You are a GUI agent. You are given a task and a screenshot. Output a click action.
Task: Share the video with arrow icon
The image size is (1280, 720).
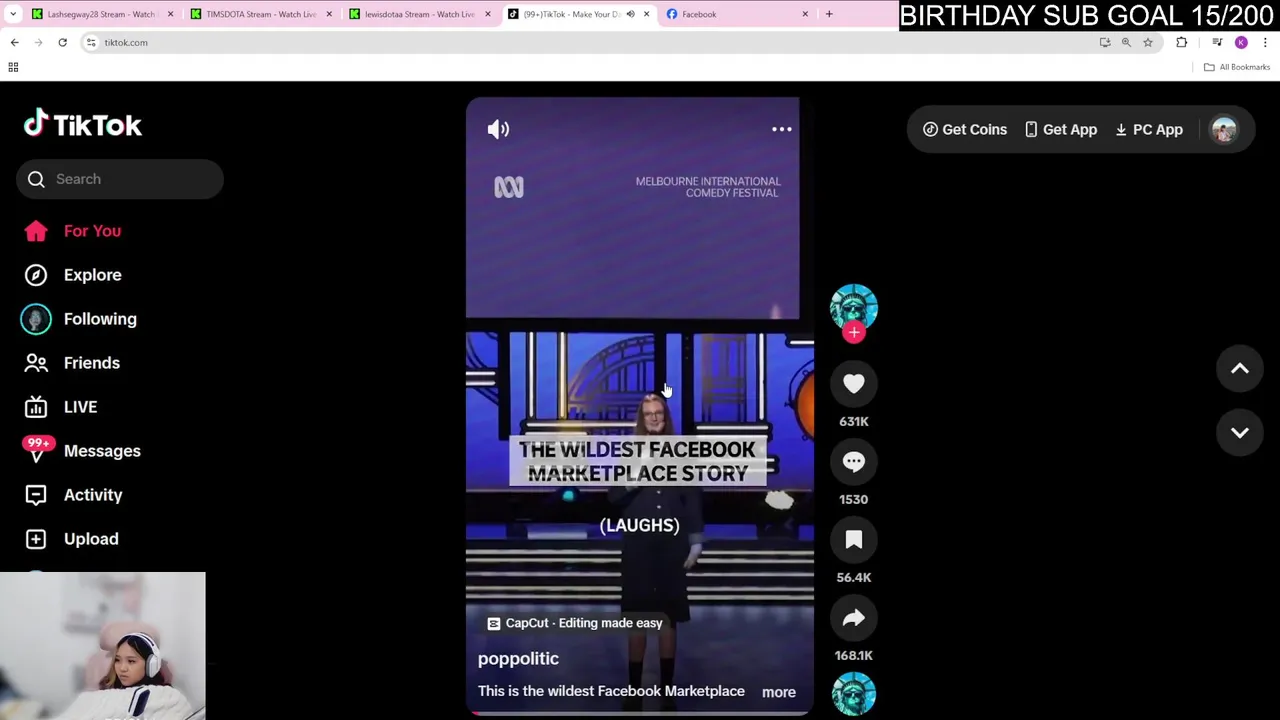tap(854, 618)
